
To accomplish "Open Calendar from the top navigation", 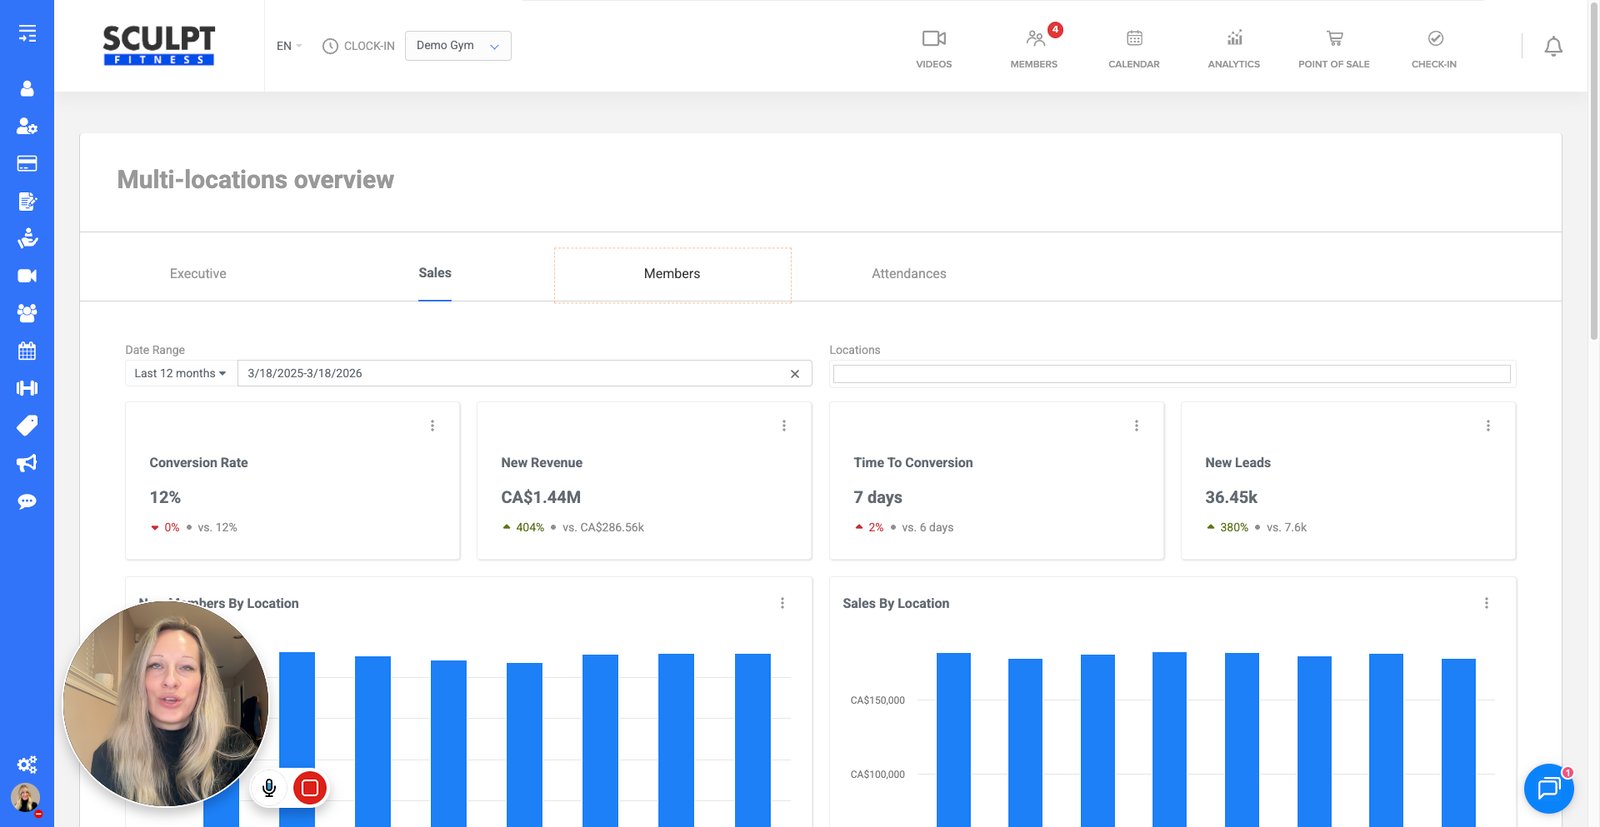I will [x=1134, y=48].
